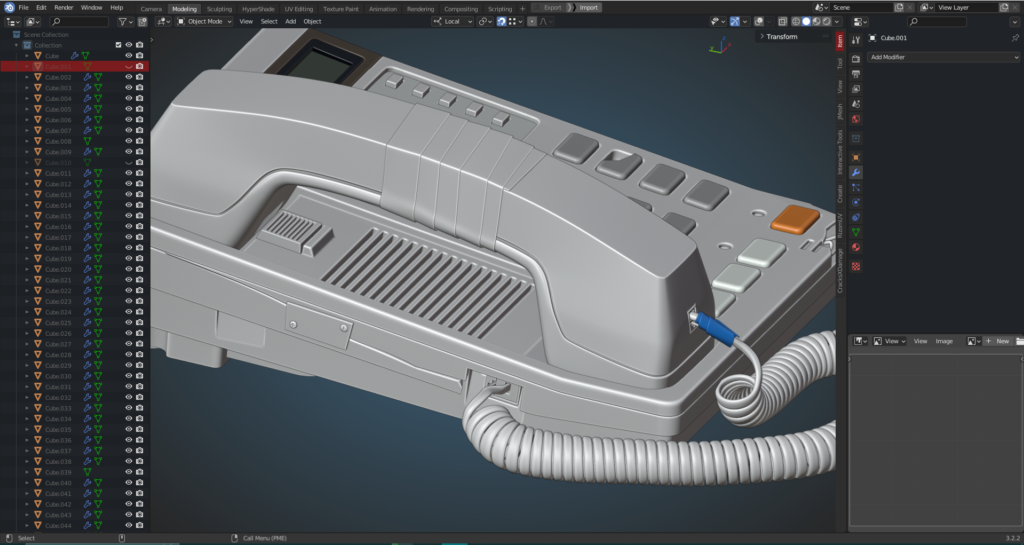Open the Render properties tab icon
Image resolution: width=1024 pixels, height=545 pixels.
pyautogui.click(x=856, y=60)
